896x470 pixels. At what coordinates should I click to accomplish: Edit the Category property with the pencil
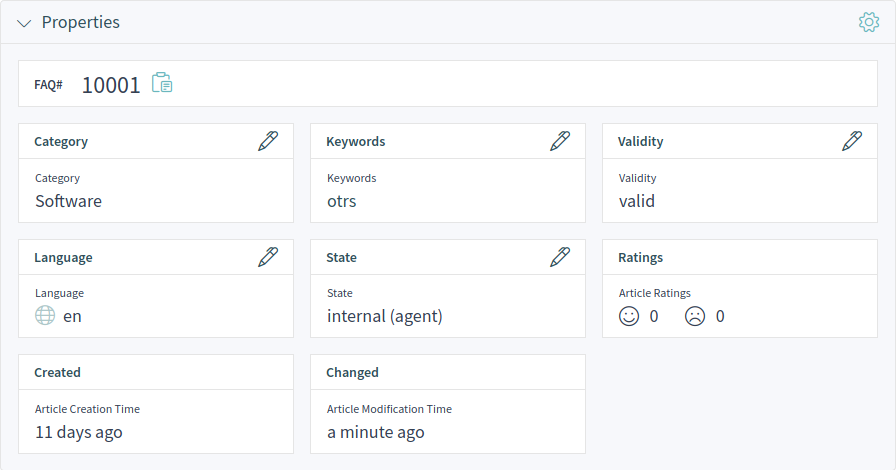(268, 141)
